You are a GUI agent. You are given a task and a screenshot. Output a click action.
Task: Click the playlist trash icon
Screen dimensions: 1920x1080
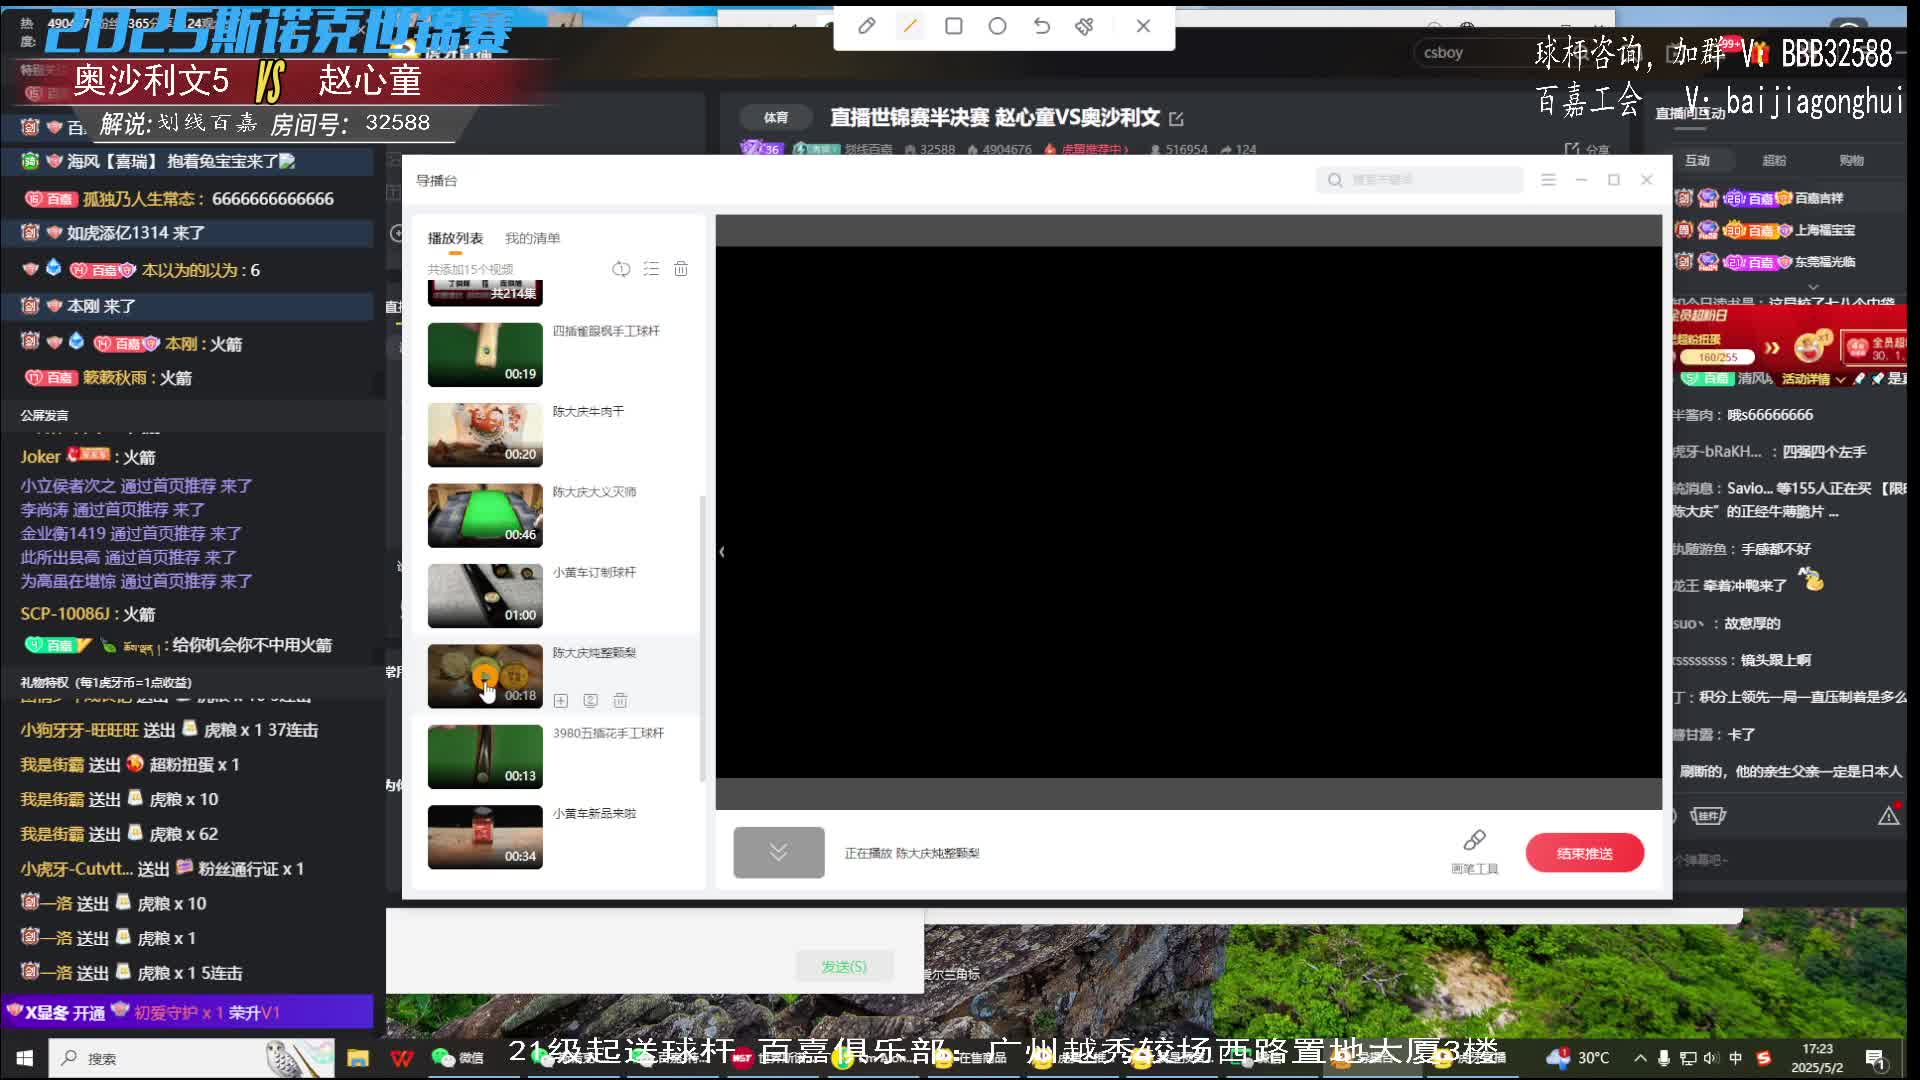point(681,269)
